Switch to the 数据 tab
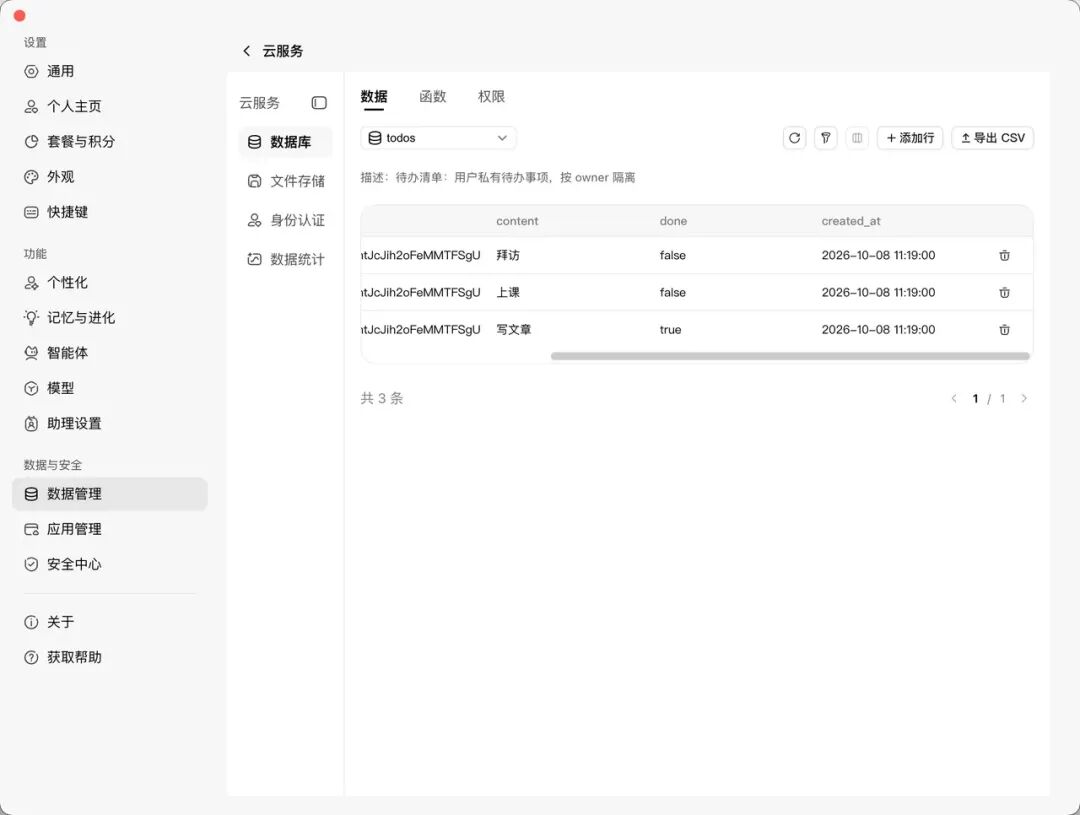1080x815 pixels. point(374,96)
